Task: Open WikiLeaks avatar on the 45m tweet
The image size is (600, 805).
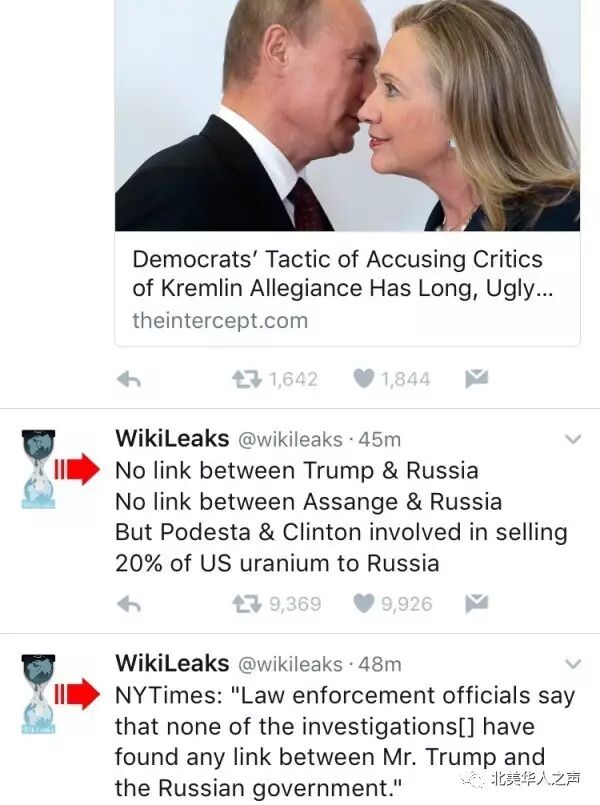Action: point(38,469)
